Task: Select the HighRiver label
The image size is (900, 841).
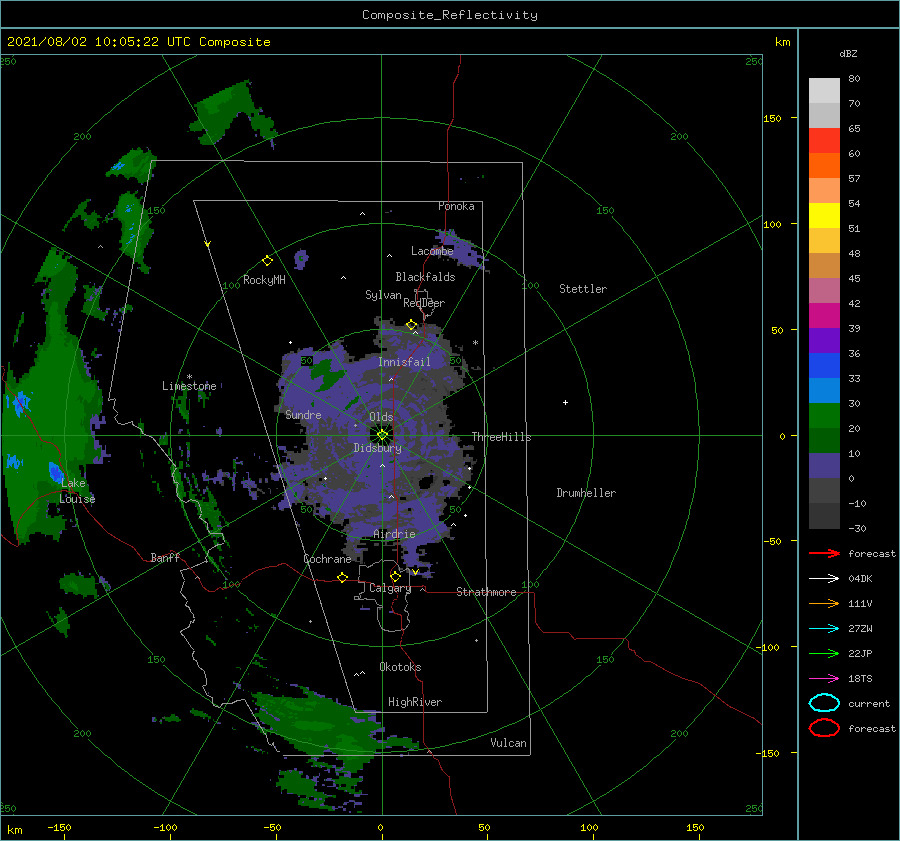Action: (x=415, y=702)
